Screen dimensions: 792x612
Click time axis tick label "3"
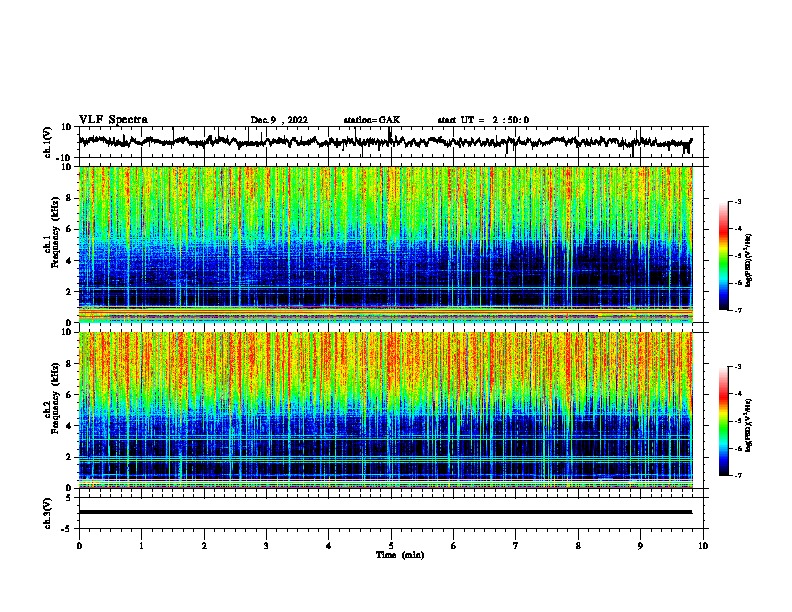[x=266, y=546]
